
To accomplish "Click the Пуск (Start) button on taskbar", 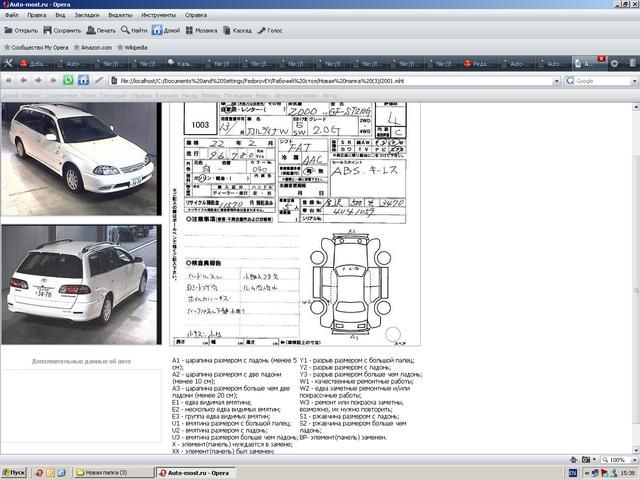I will click(x=14, y=472).
